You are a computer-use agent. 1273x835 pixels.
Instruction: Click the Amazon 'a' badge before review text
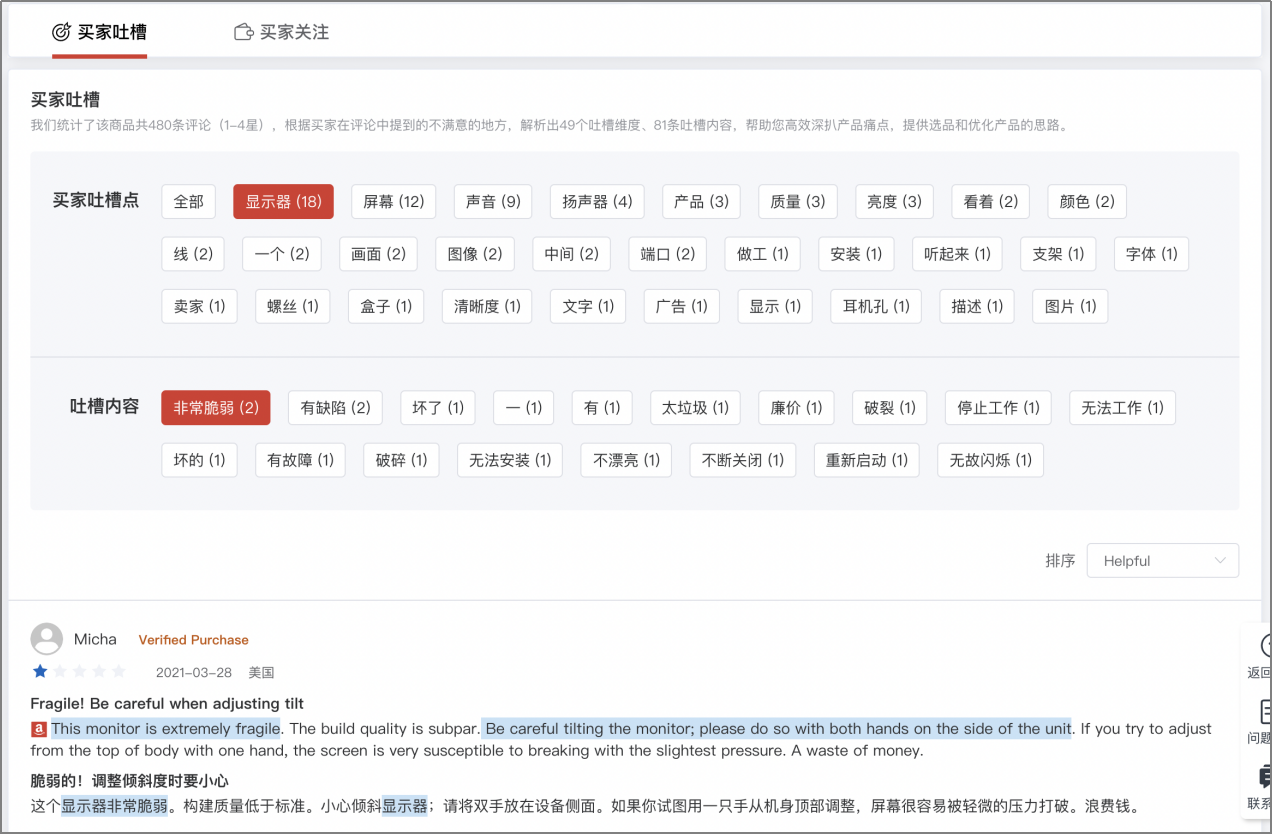click(x=38, y=729)
